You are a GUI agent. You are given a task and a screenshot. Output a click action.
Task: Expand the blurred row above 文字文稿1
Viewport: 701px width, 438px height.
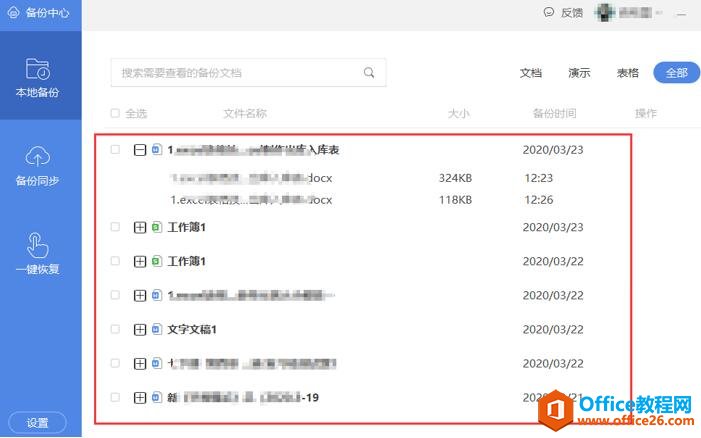coord(140,295)
